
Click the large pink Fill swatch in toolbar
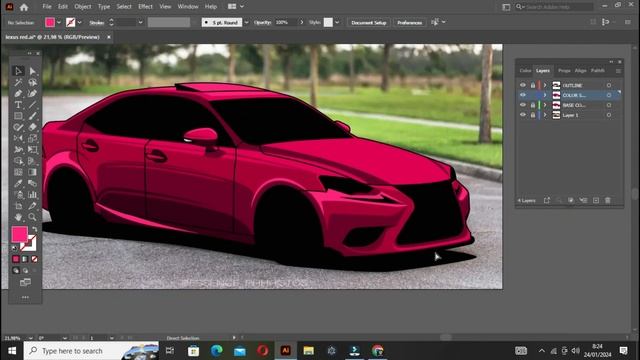click(x=19, y=234)
